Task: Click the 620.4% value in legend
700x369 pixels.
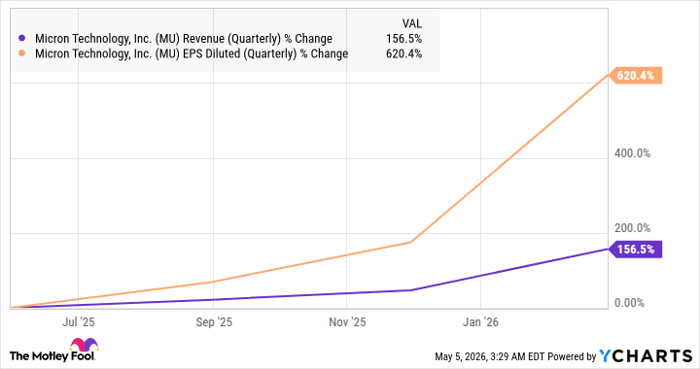Action: tap(404, 54)
